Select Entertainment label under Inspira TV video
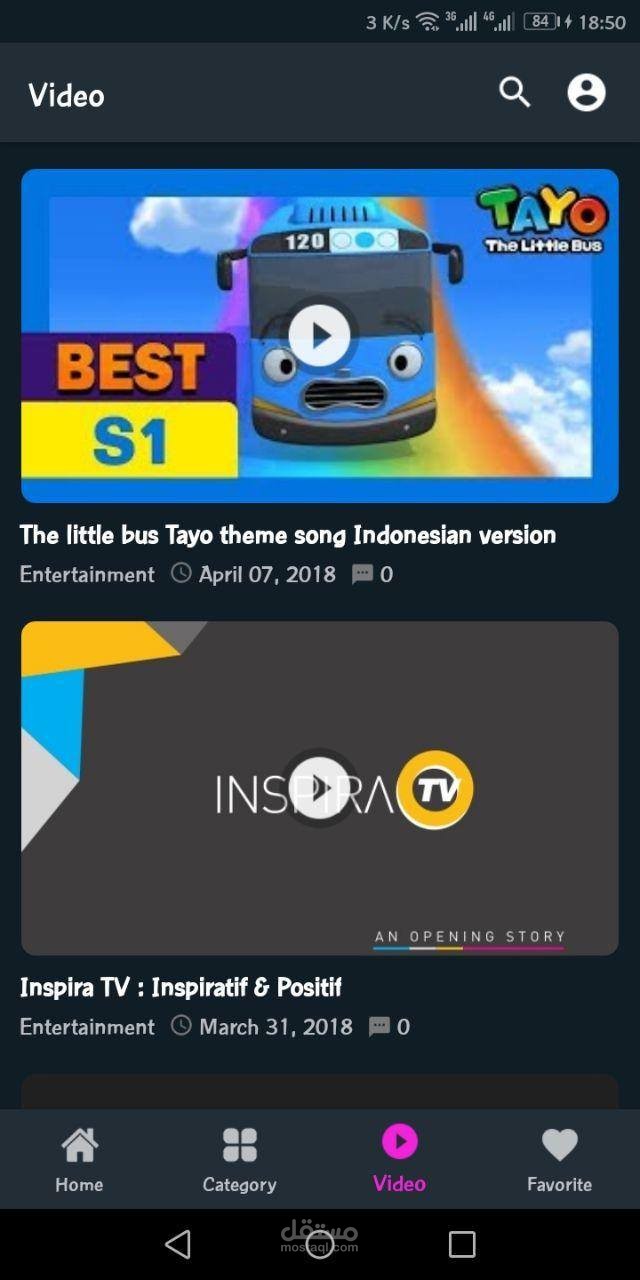The height and width of the screenshot is (1280, 640). point(87,1026)
